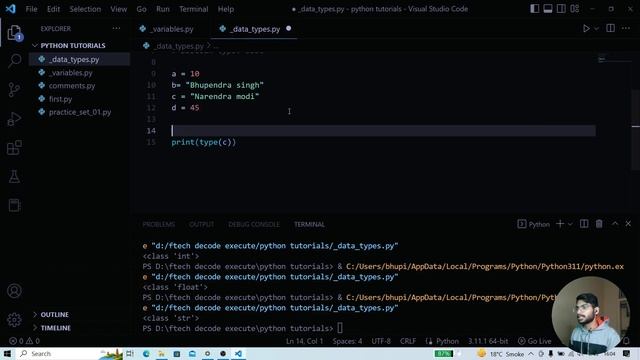Customize layout icon in title bar

pyautogui.click(x=575, y=9)
